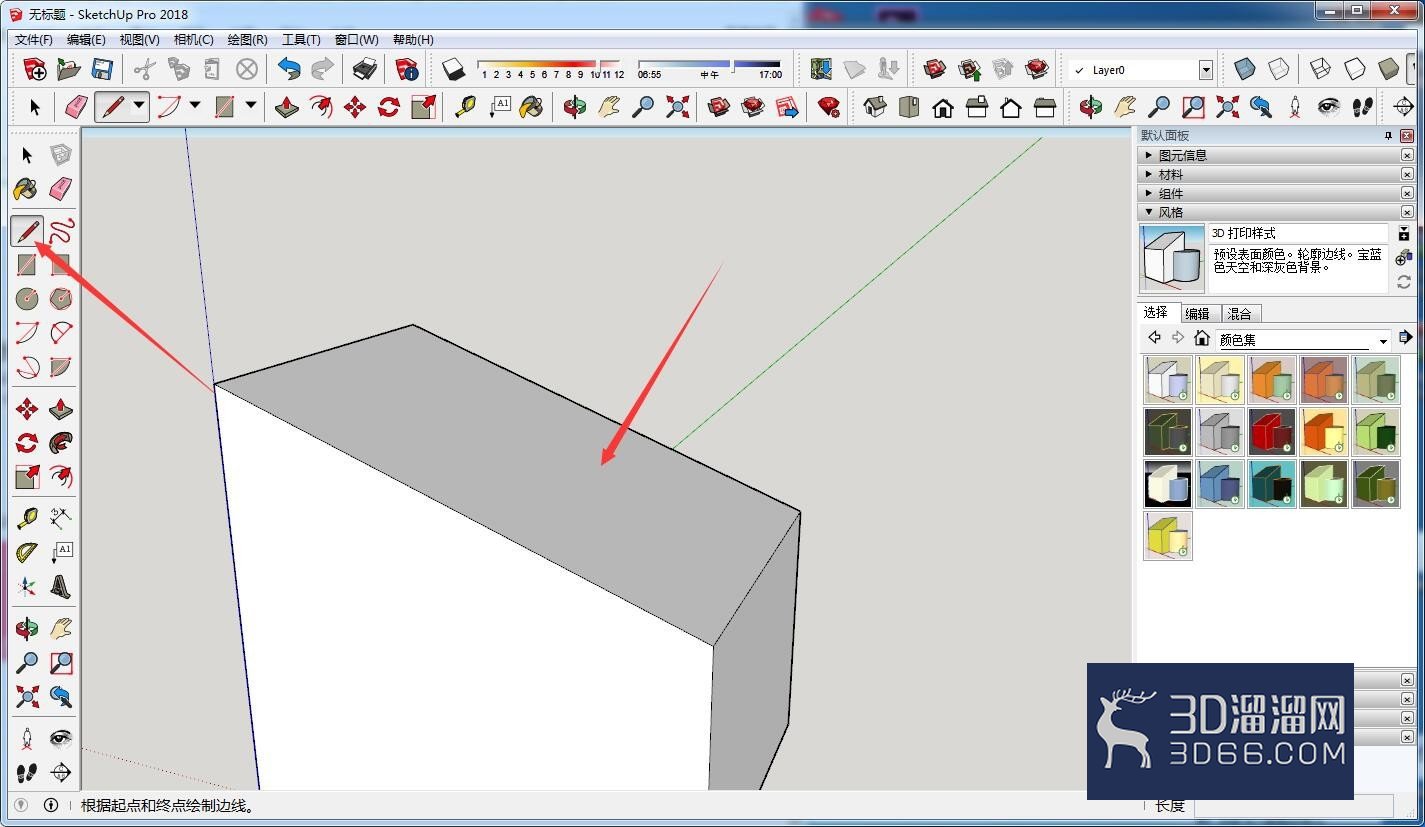Select the Dimension tool
This screenshot has width=1425, height=827.
point(61,518)
